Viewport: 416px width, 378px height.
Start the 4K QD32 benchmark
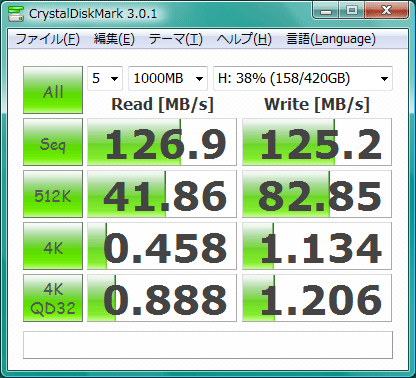tap(53, 298)
